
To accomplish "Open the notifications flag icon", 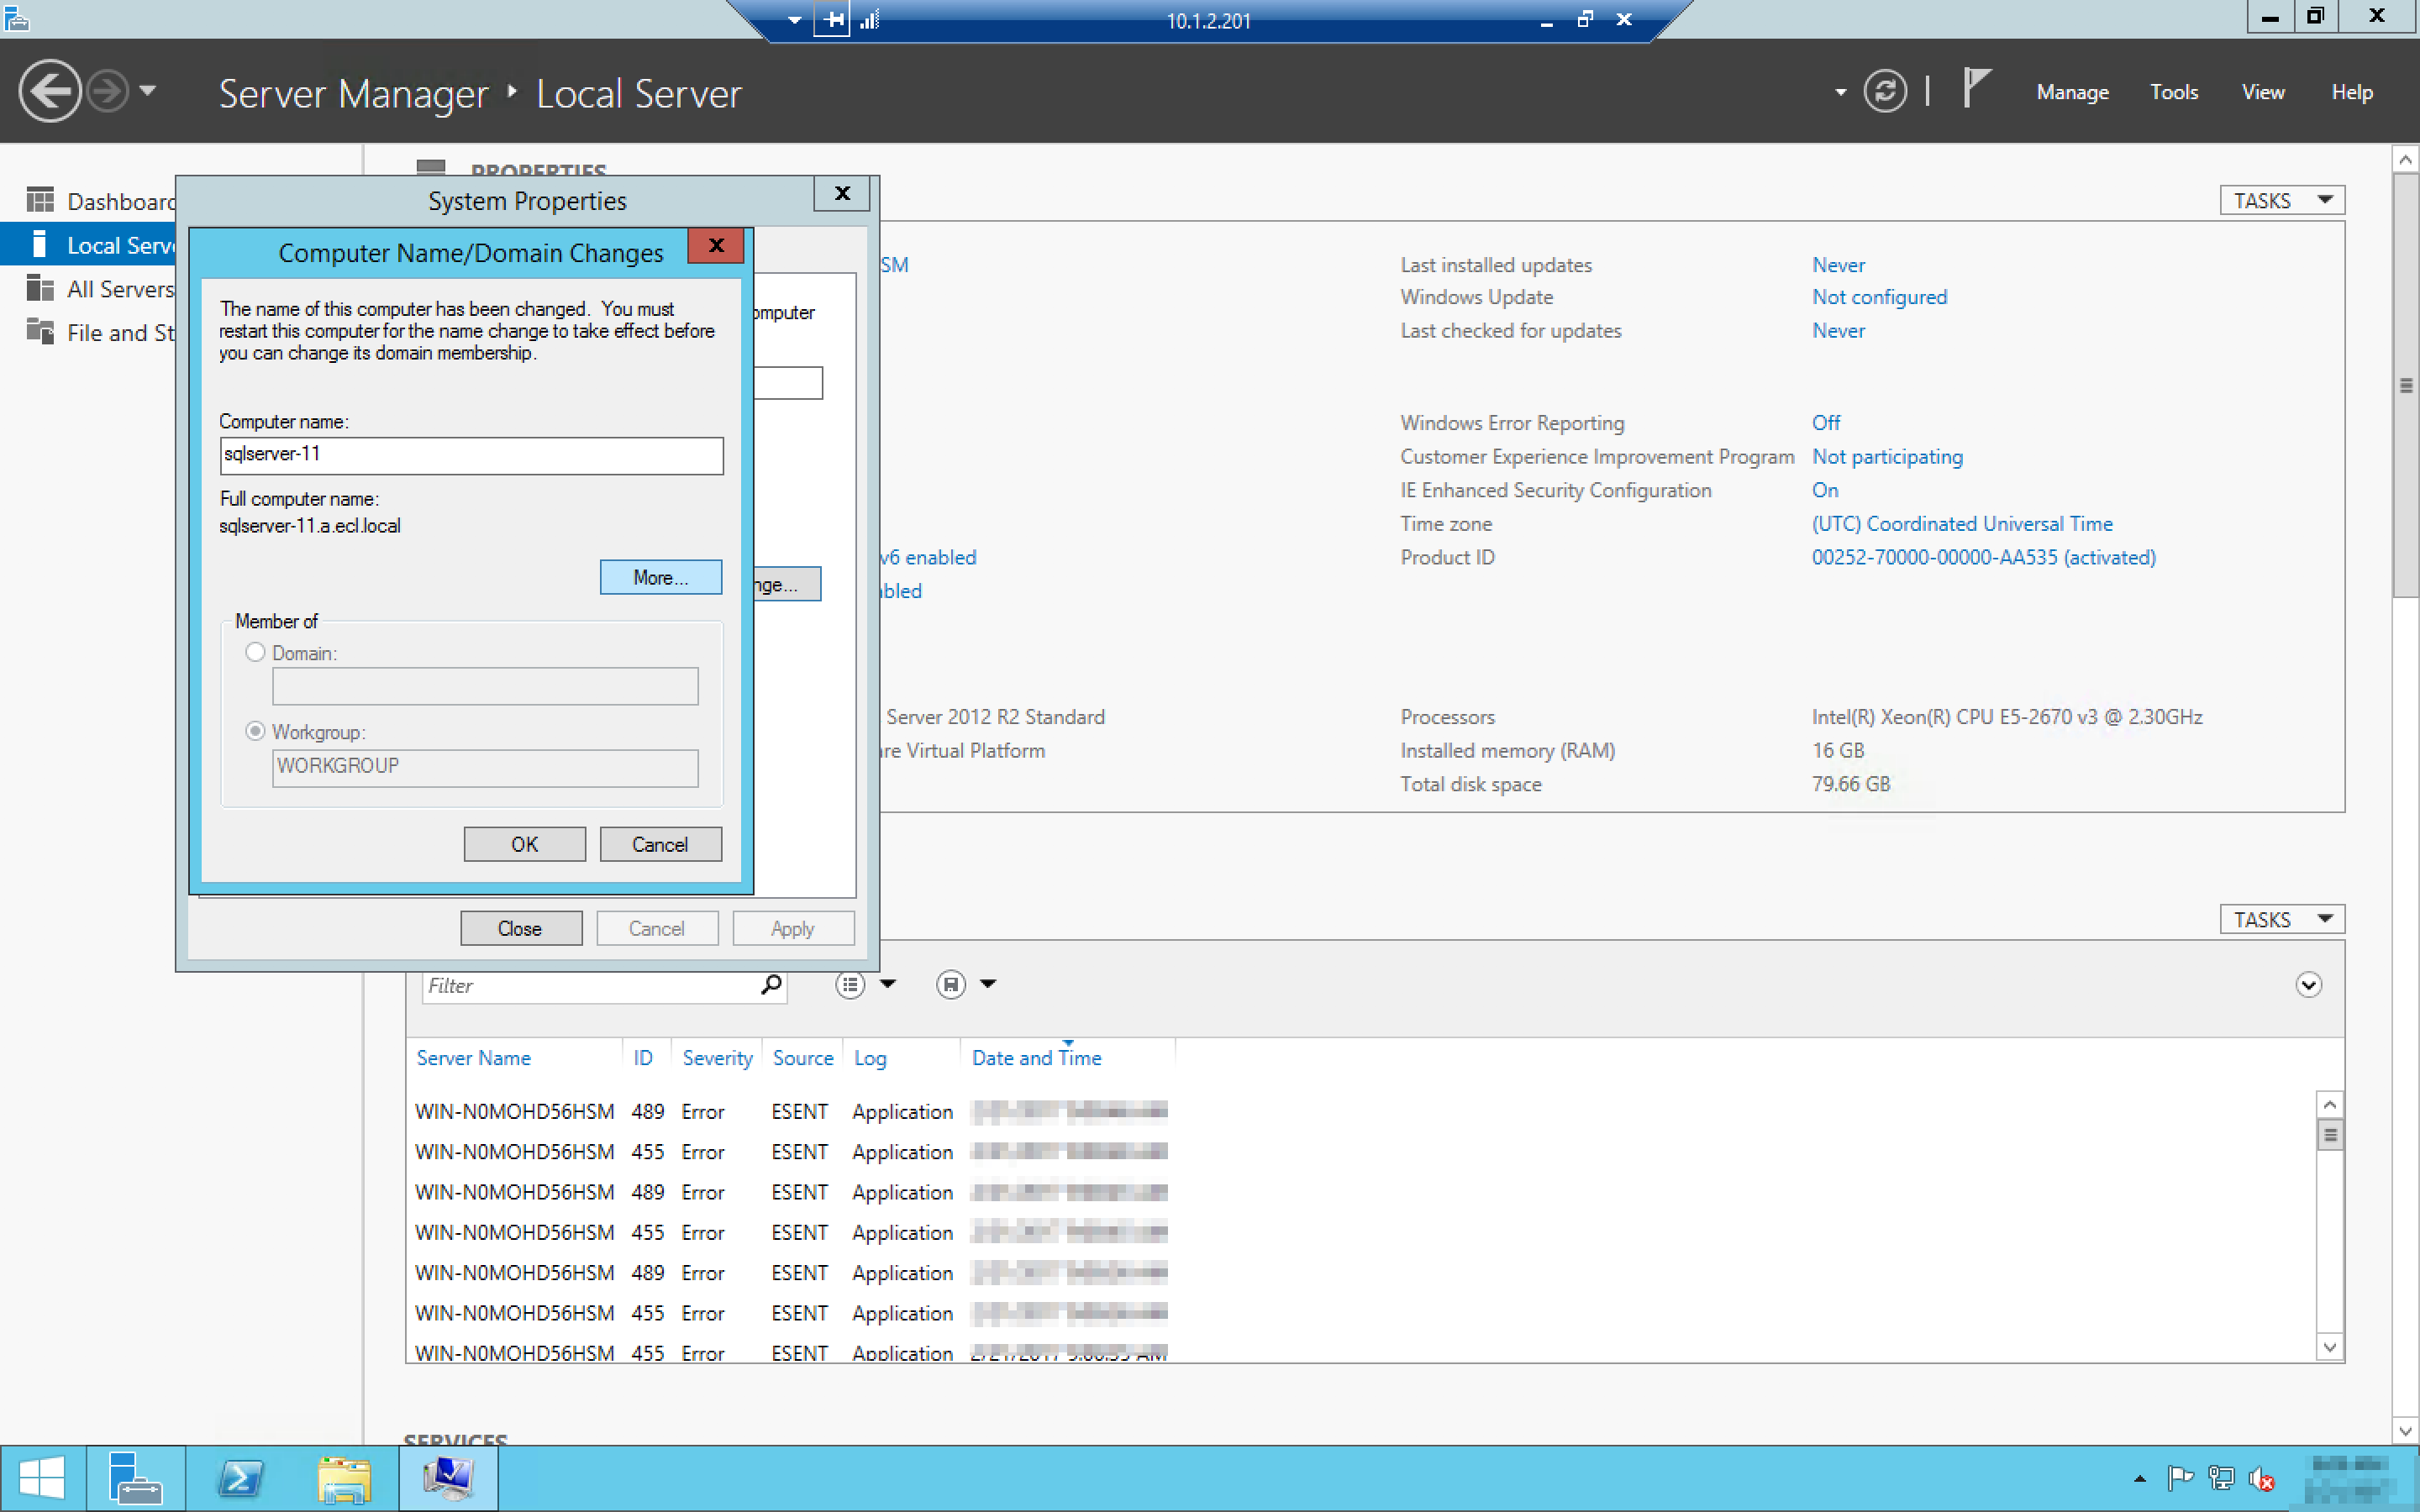I will 1975,88.
